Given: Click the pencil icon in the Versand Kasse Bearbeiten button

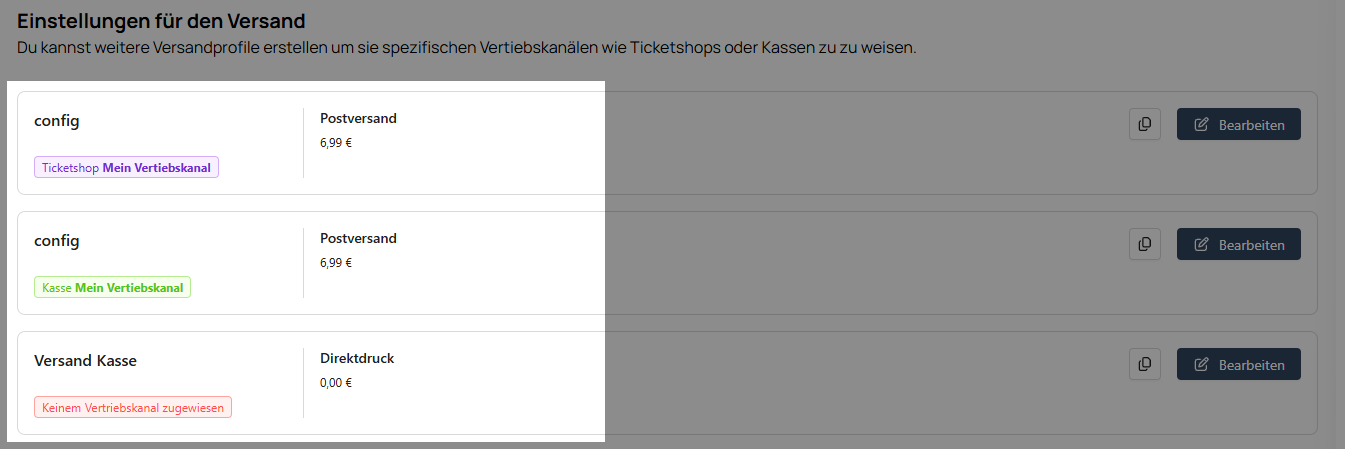Looking at the screenshot, I should 1202,364.
